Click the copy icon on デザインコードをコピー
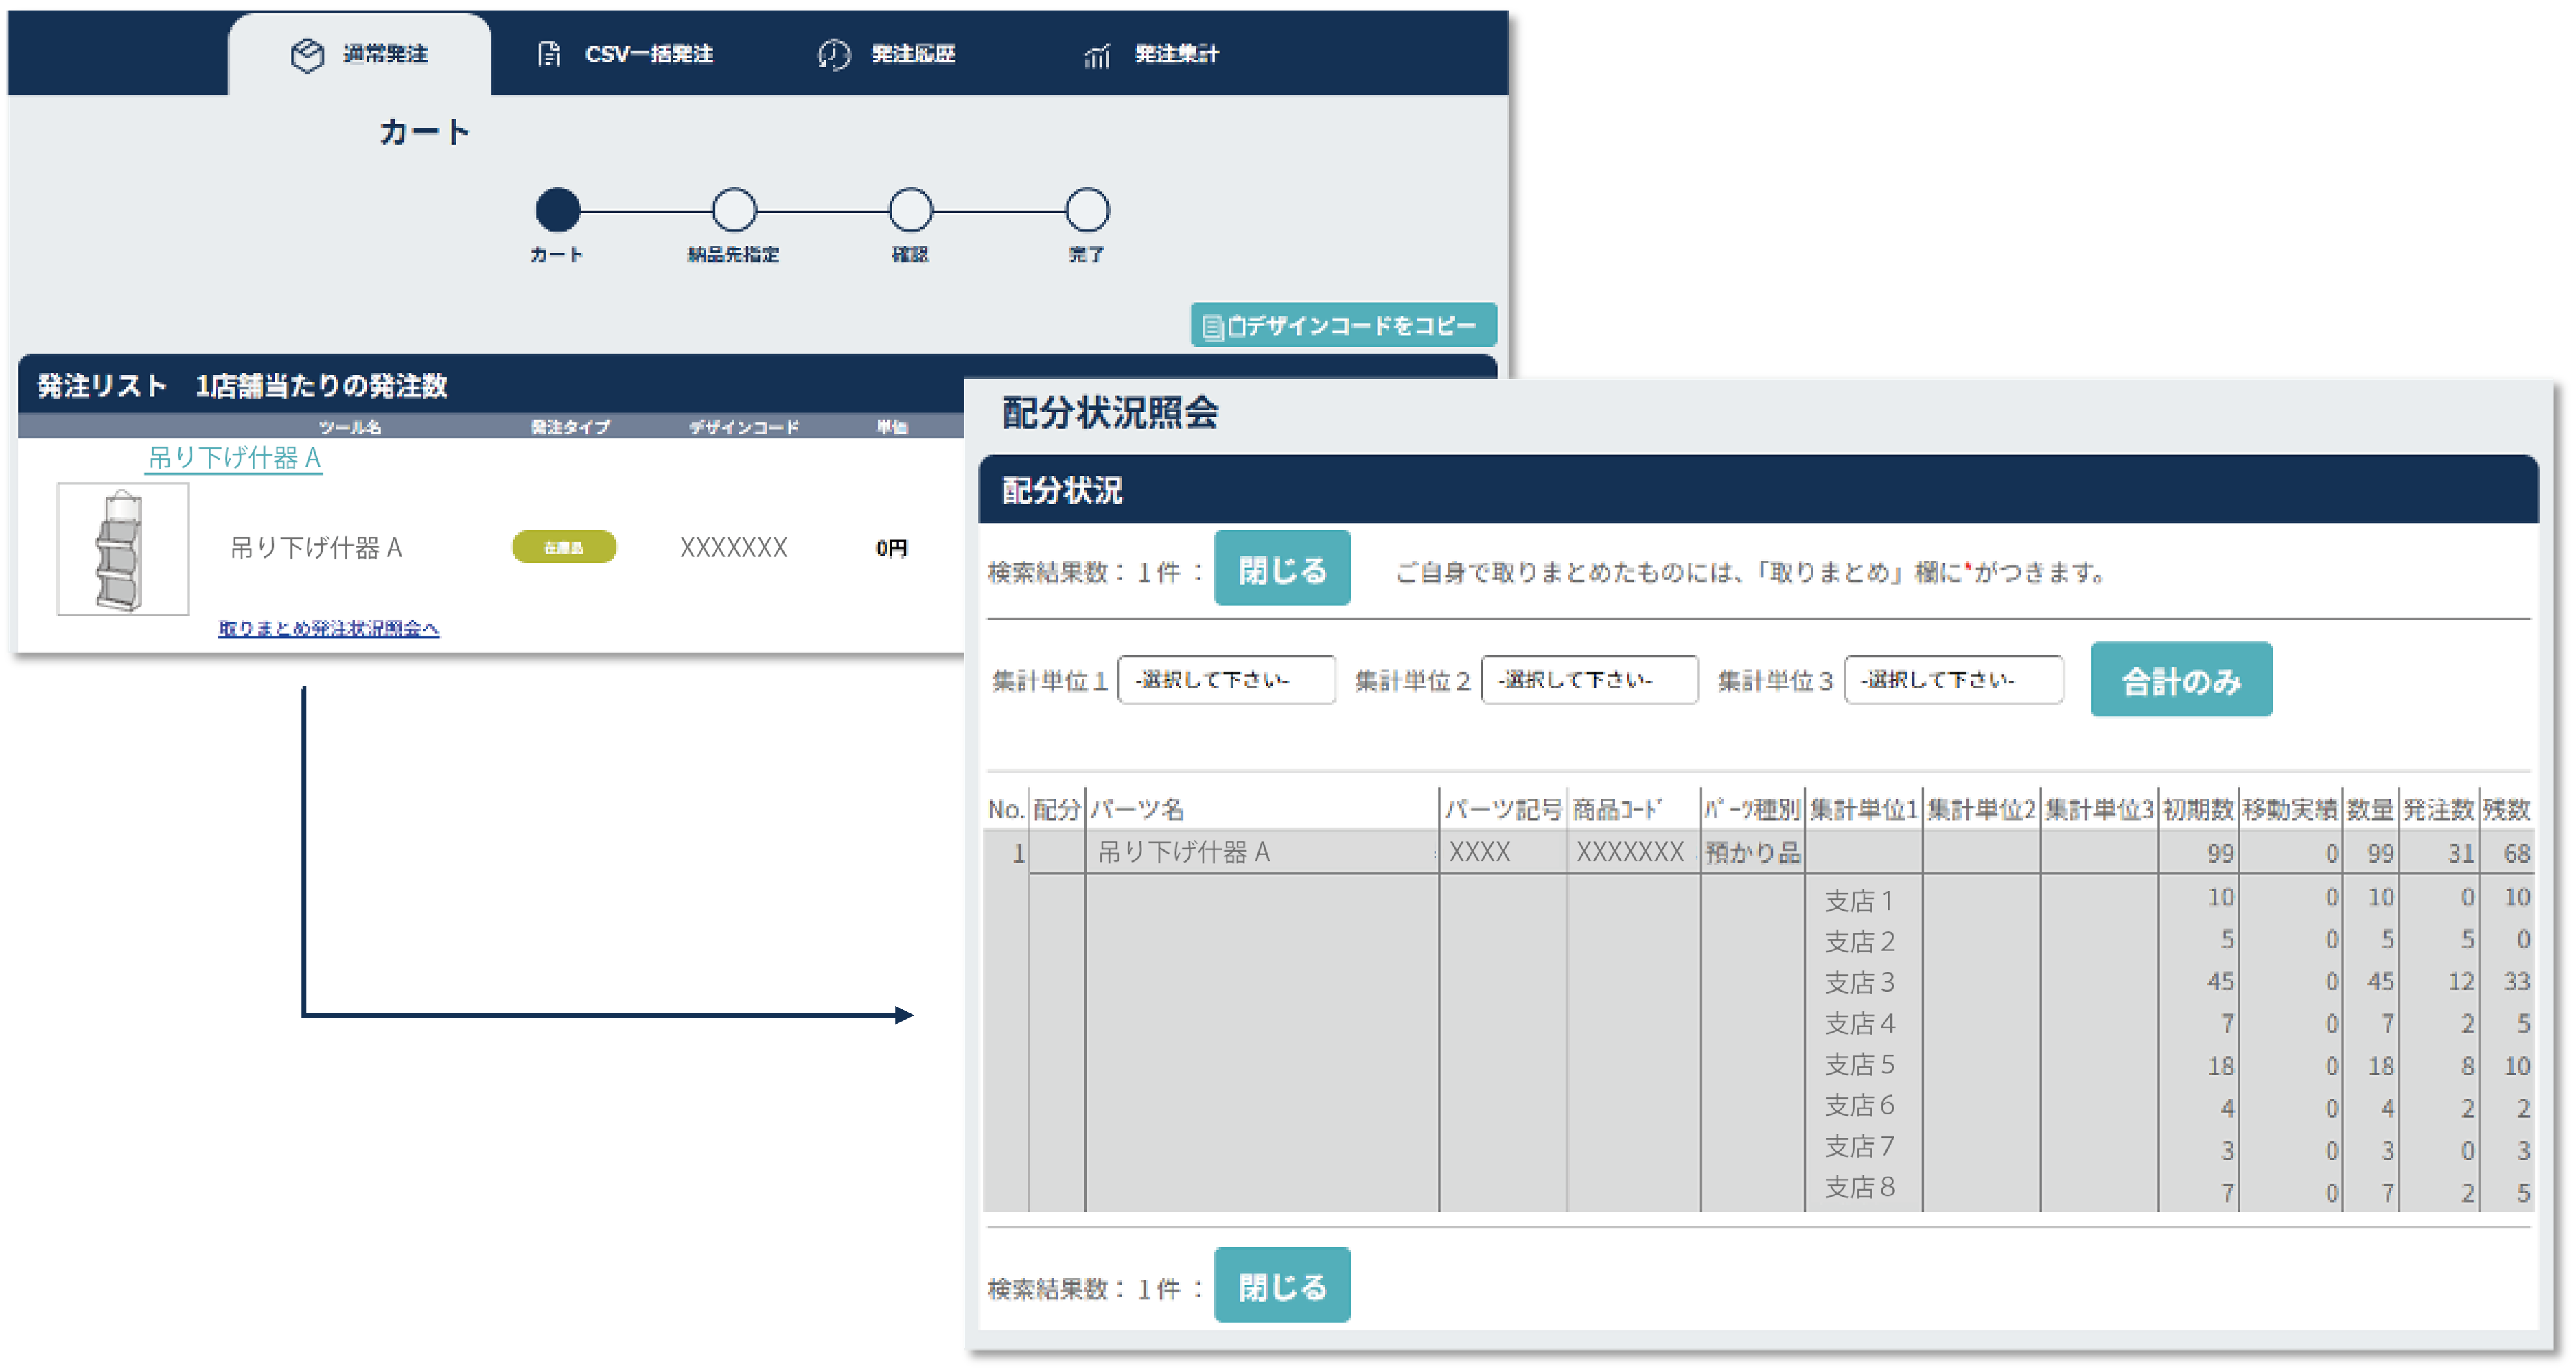The image size is (2576, 1371). 1212,327
